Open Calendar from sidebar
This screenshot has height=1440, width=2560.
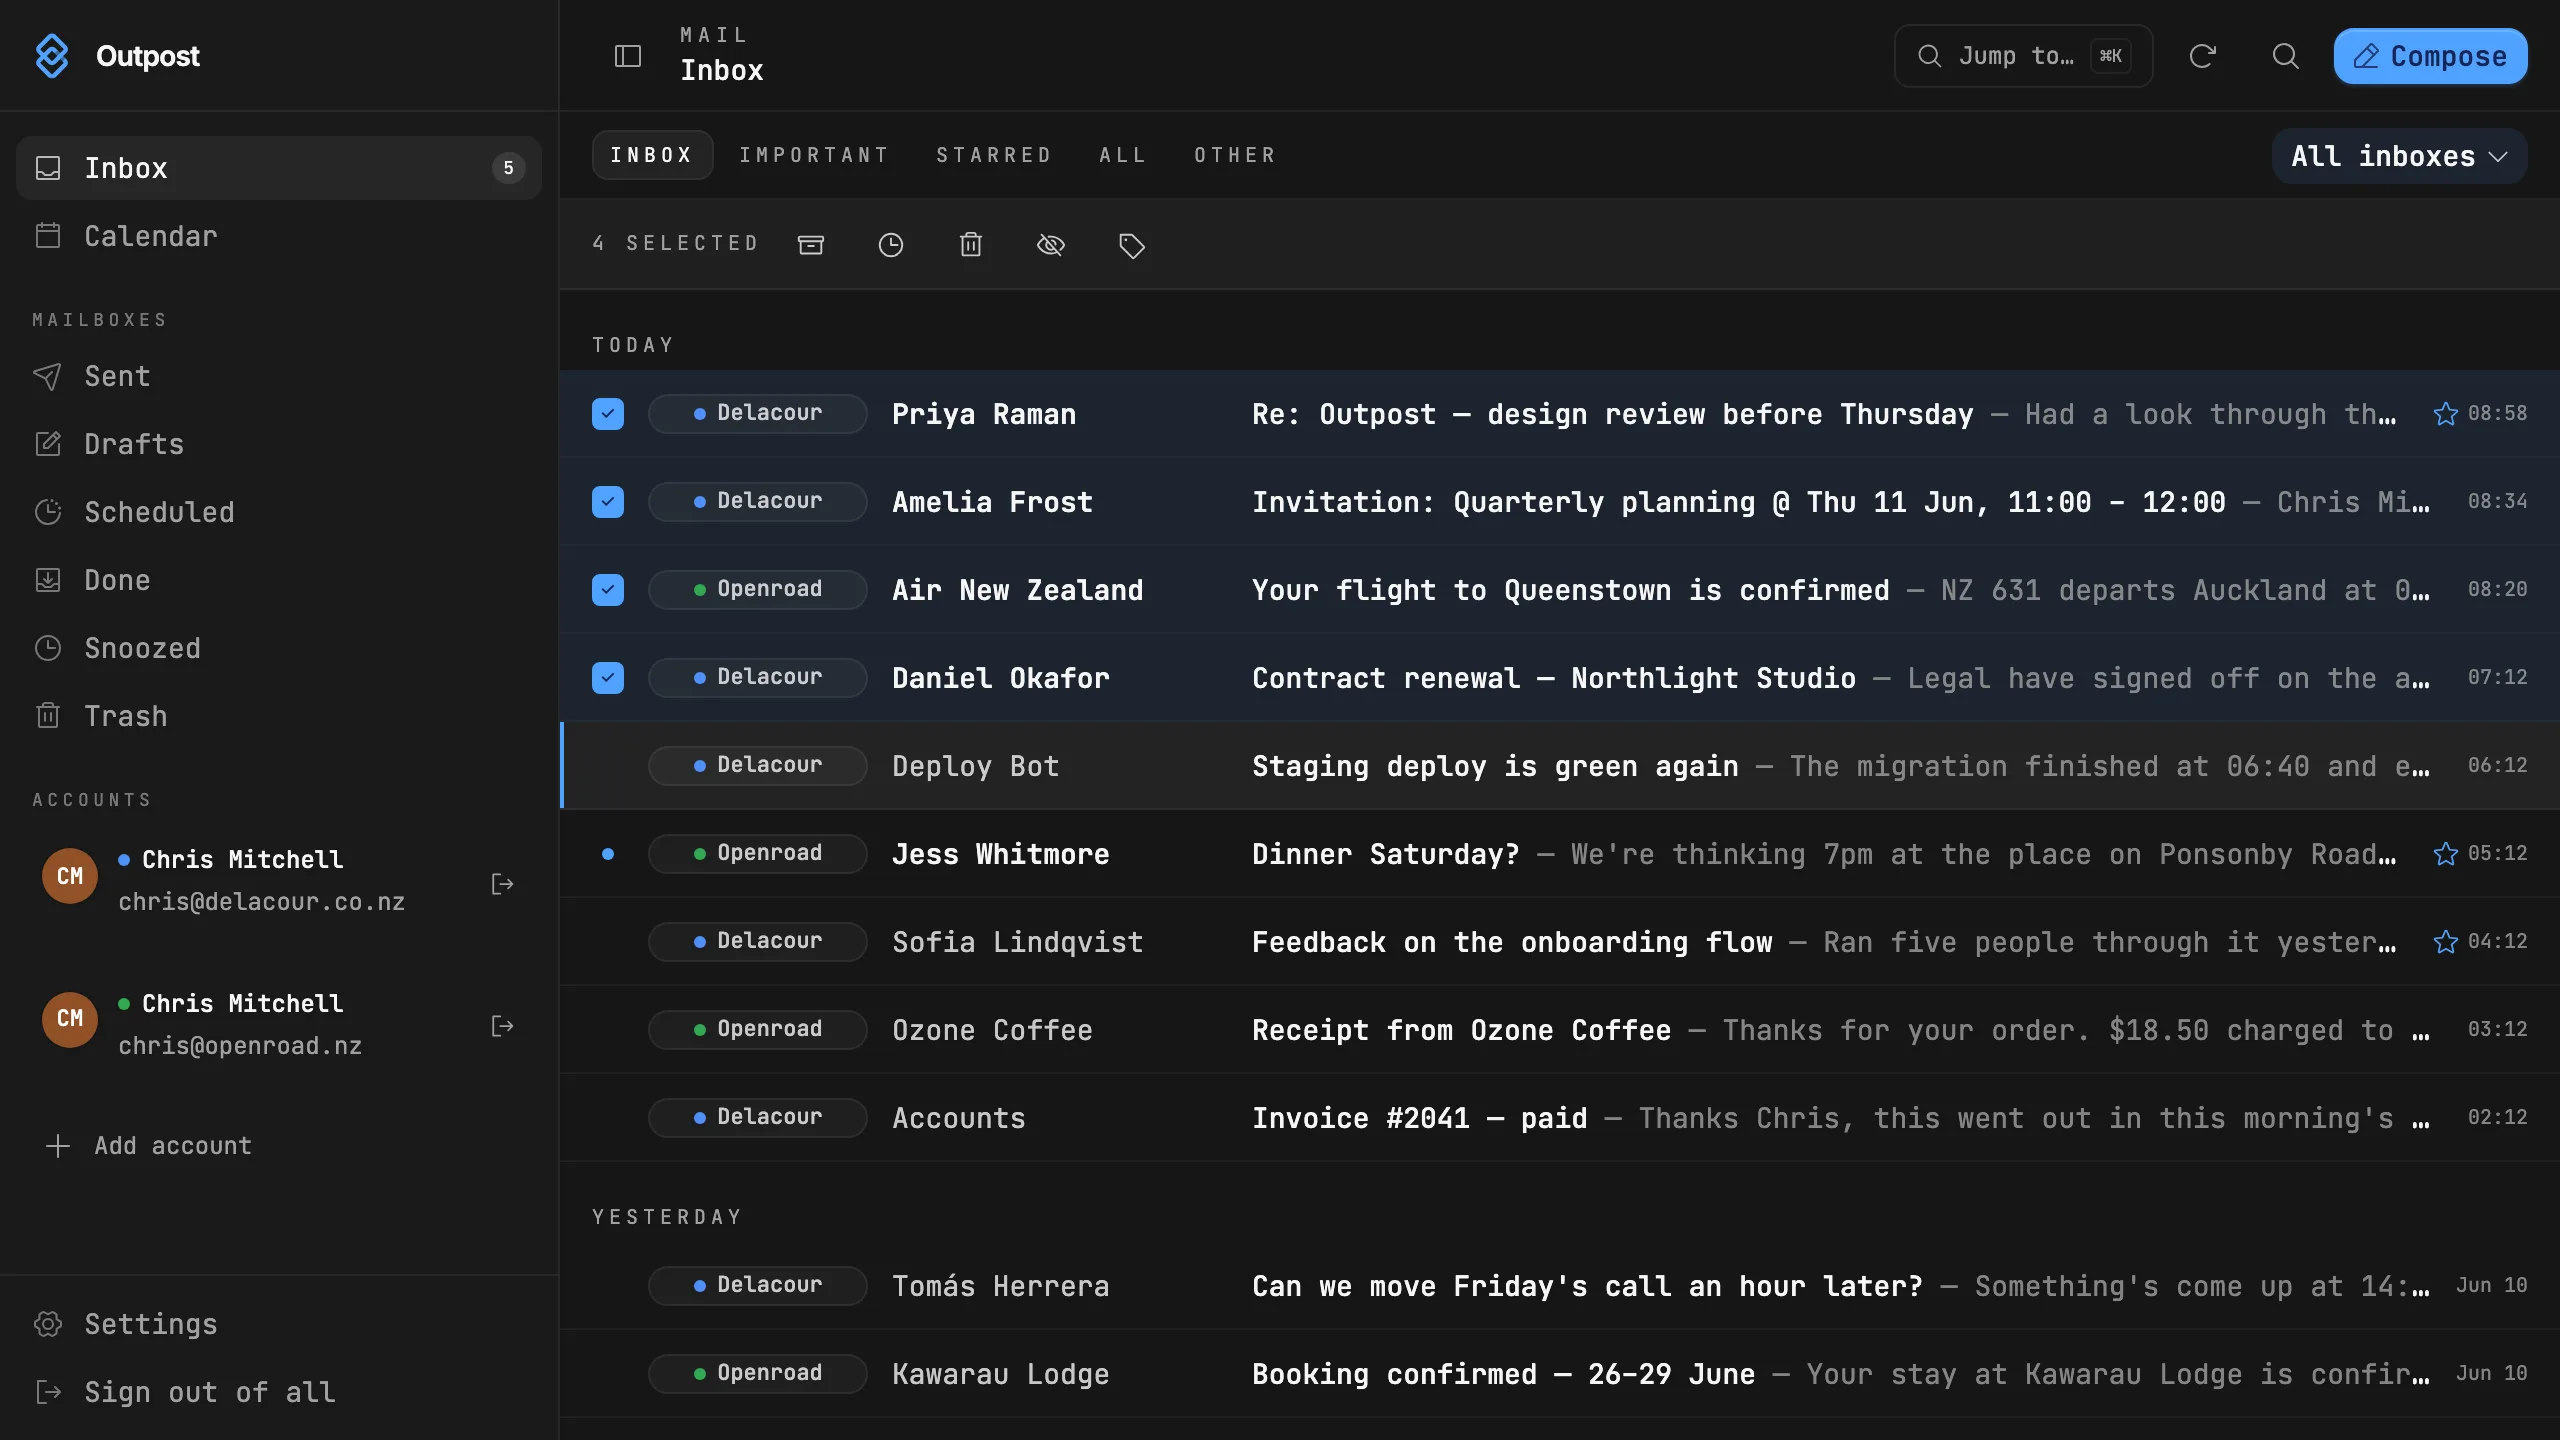click(279, 236)
